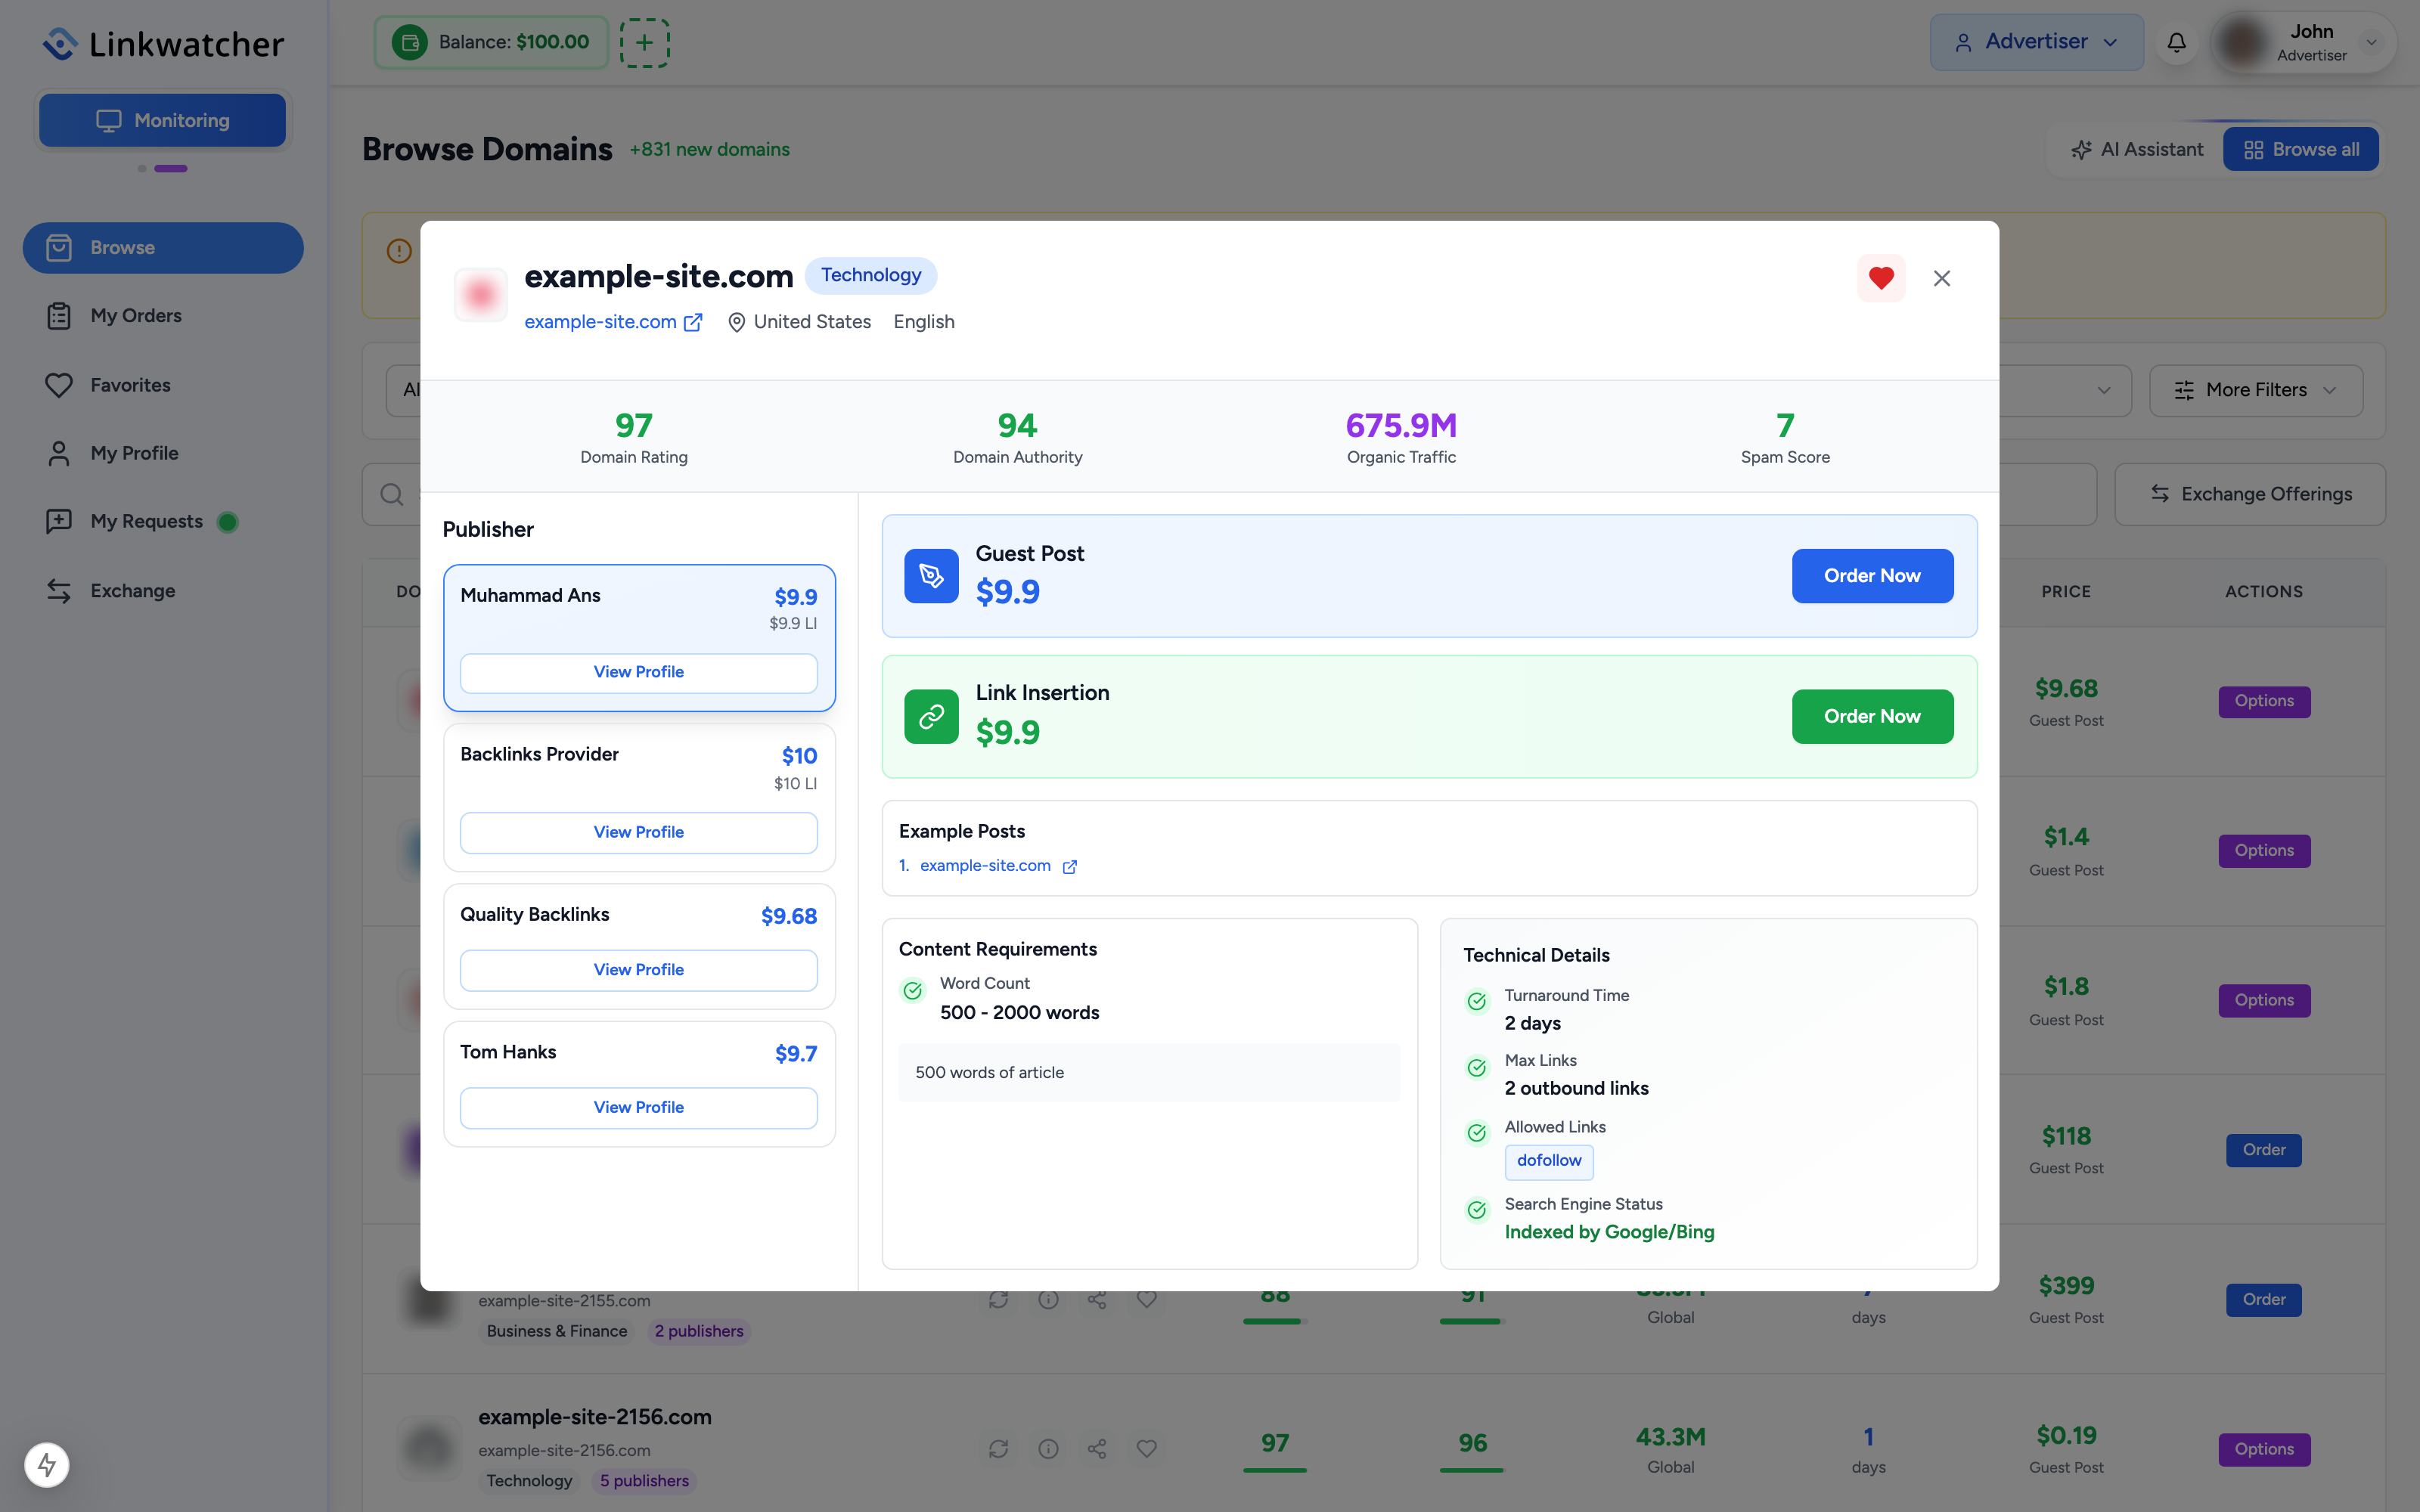Screen dimensions: 2420x1512
Task: Order the Link Insertion now
Action: coord(1872,716)
